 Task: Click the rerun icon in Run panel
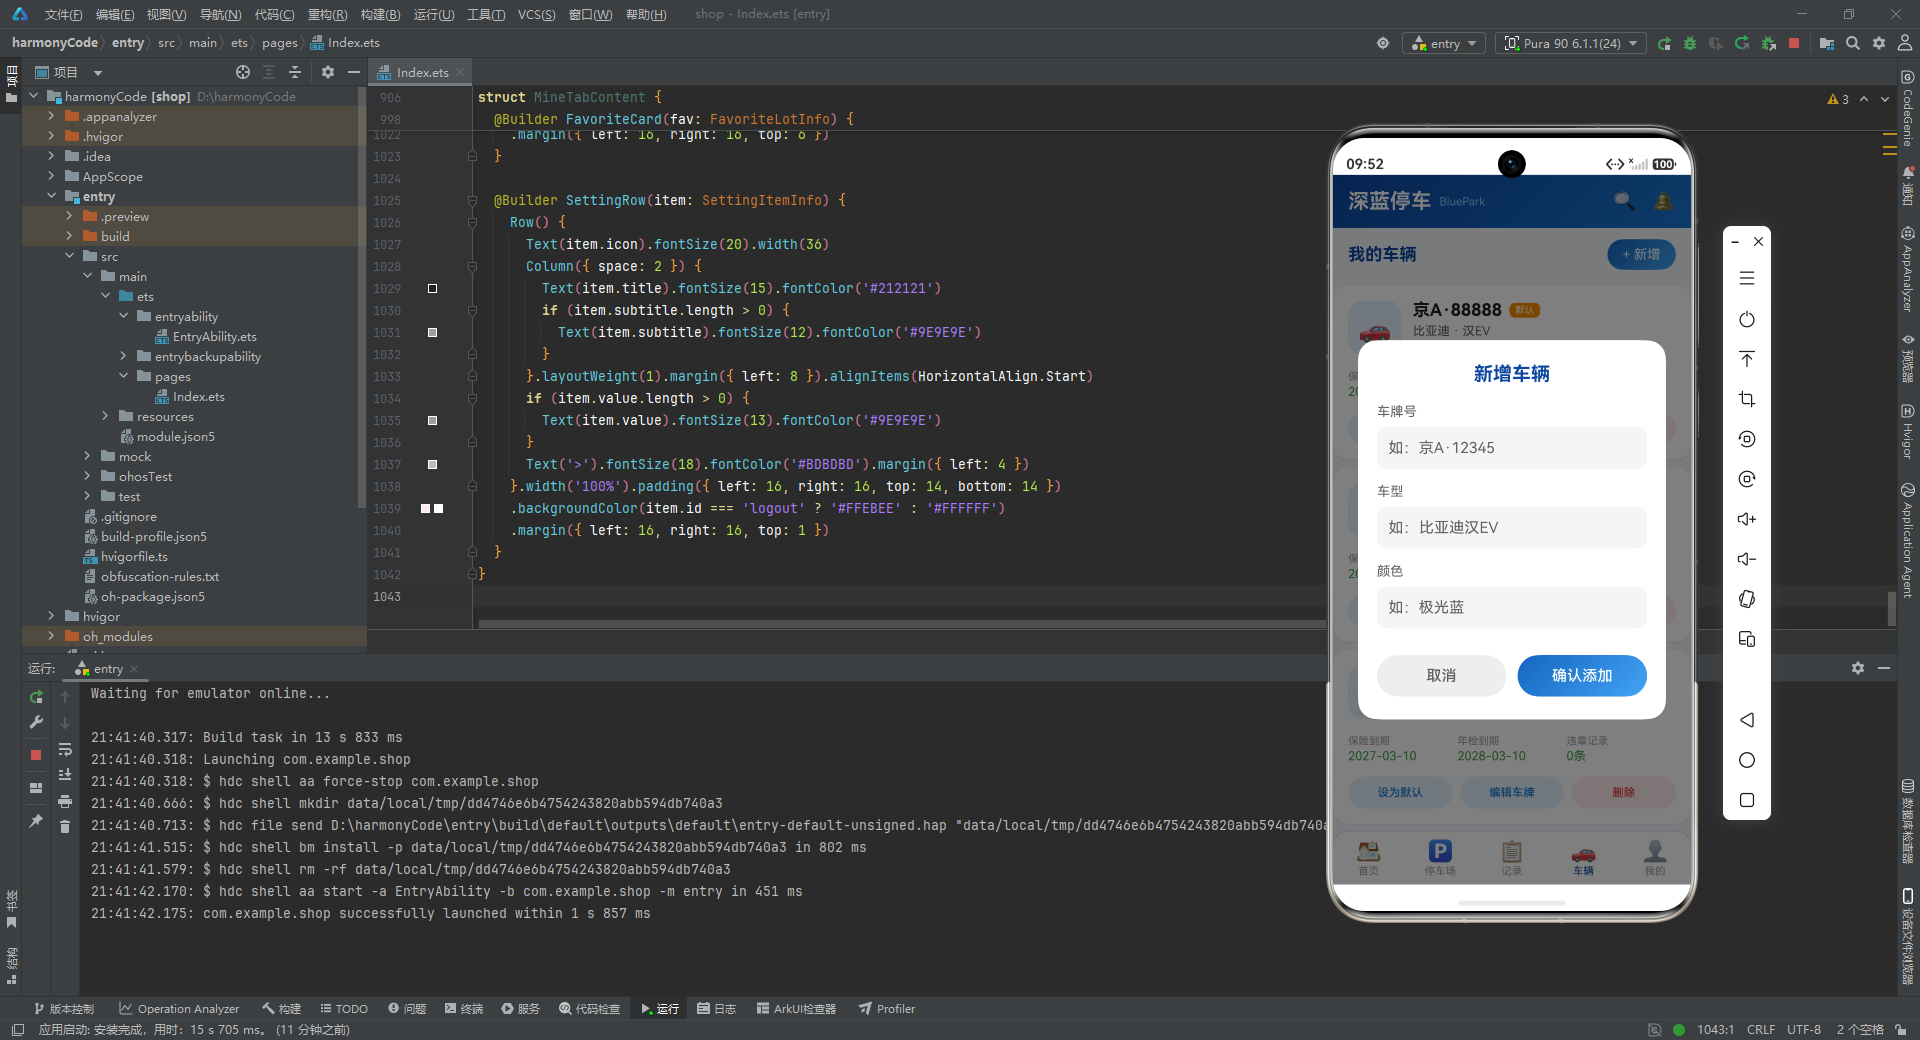36,697
